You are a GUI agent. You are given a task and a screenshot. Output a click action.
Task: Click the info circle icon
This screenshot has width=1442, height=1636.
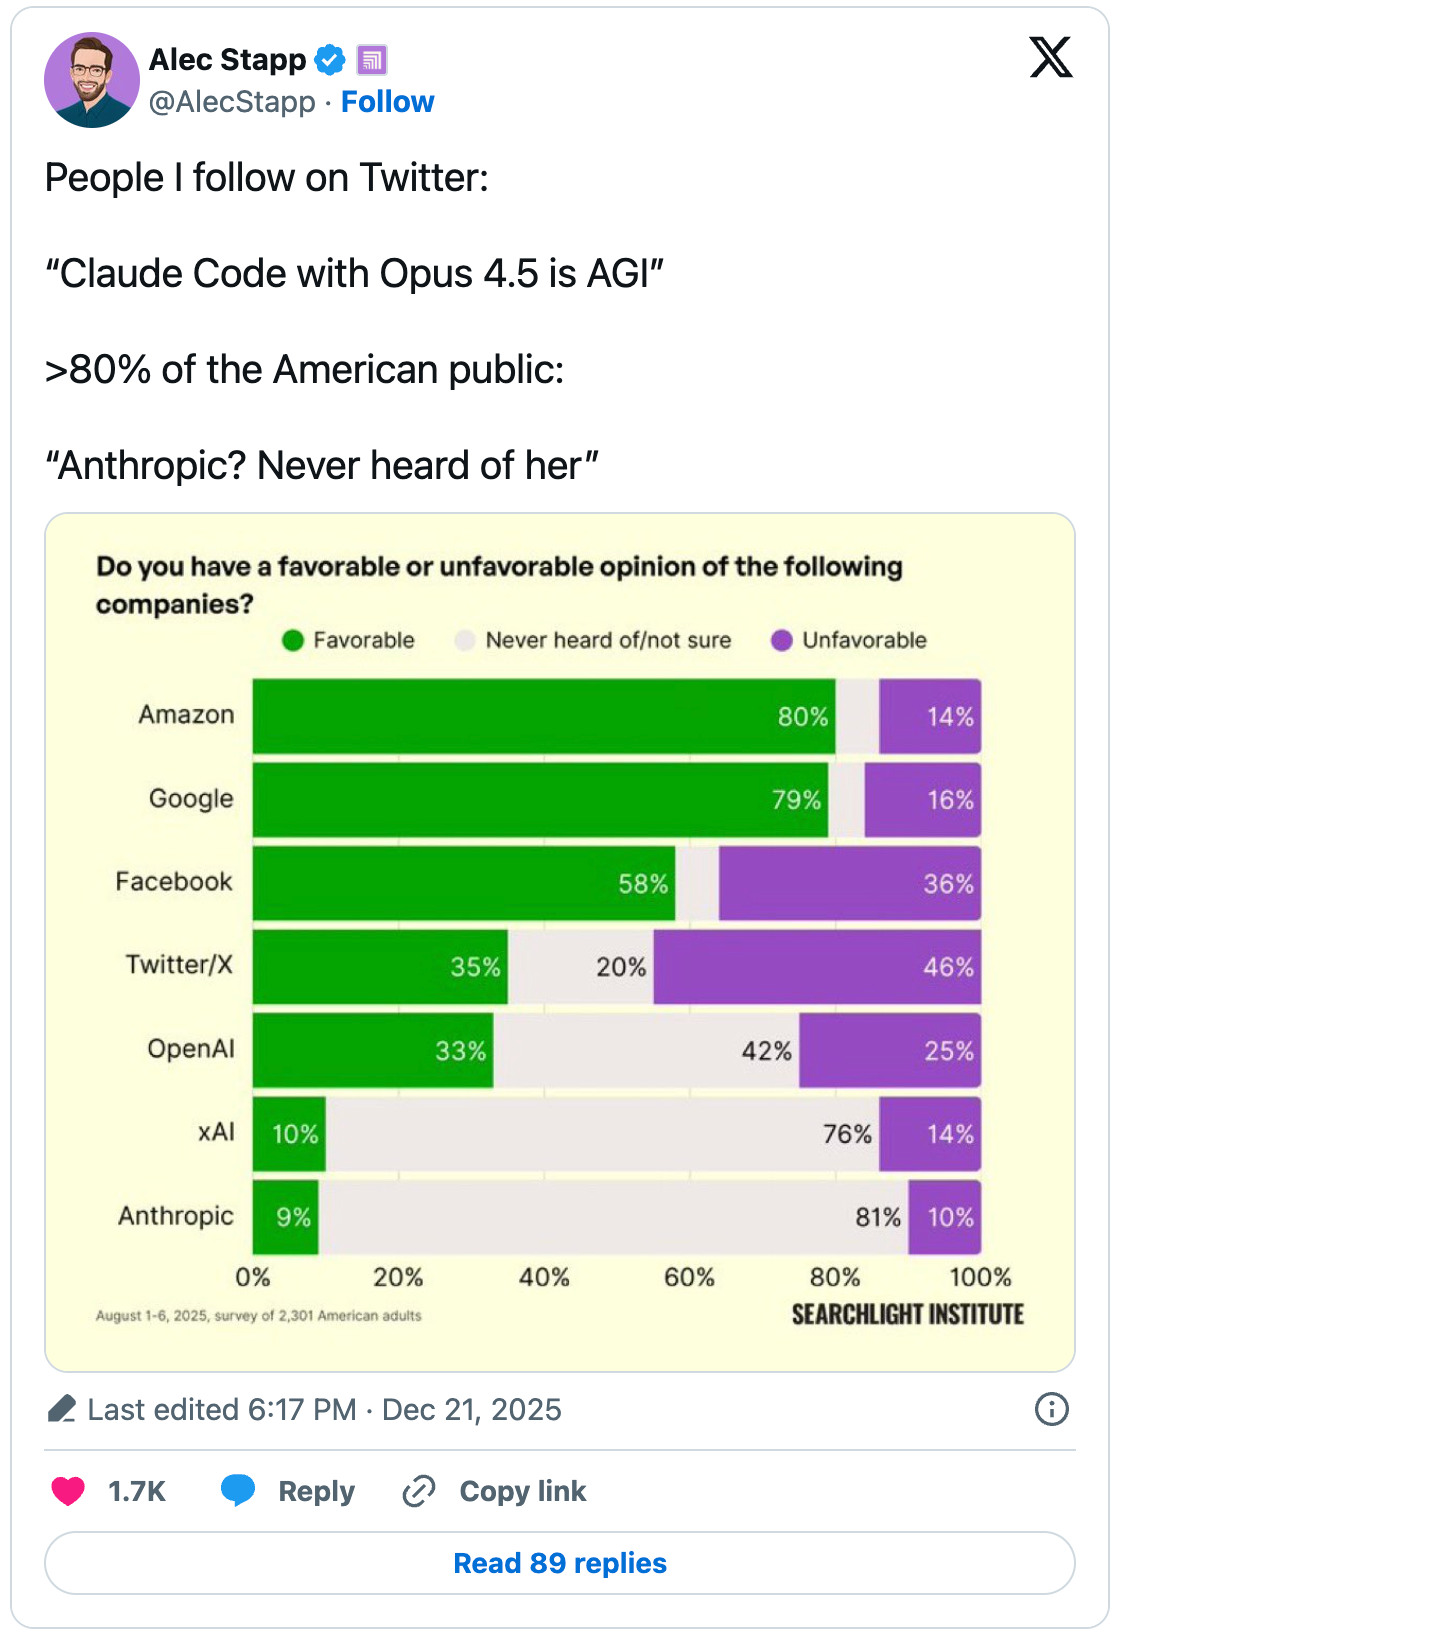coord(1051,1409)
